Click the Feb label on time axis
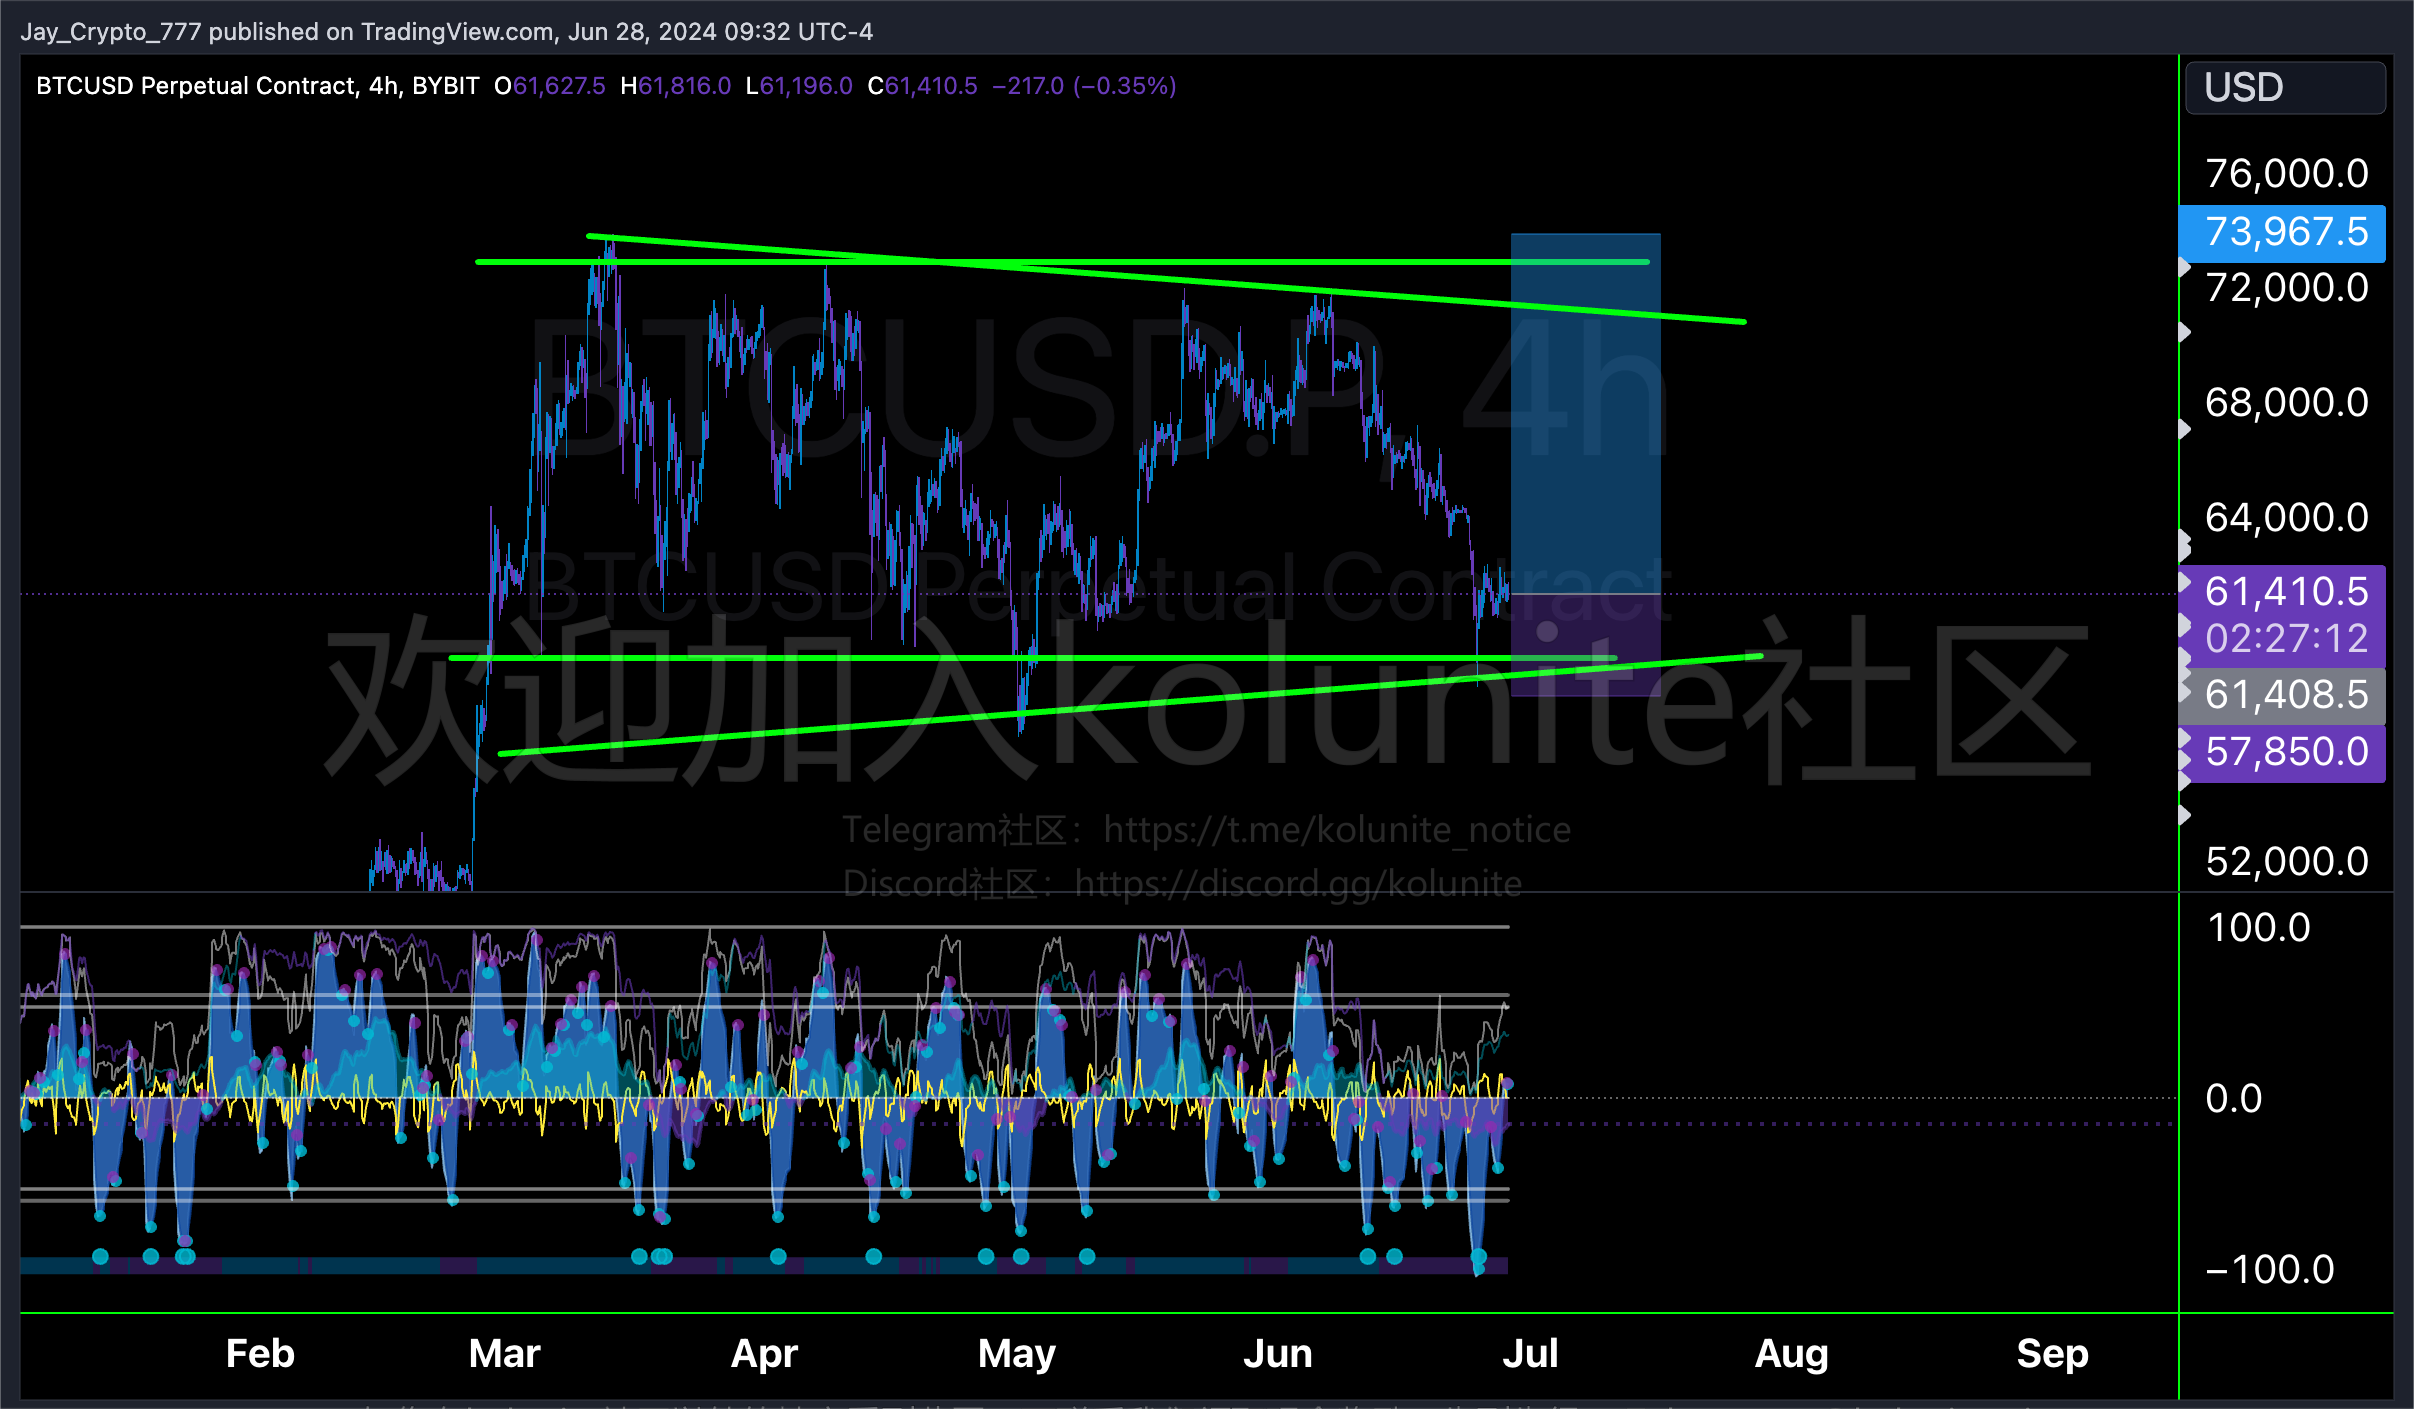 260,1354
